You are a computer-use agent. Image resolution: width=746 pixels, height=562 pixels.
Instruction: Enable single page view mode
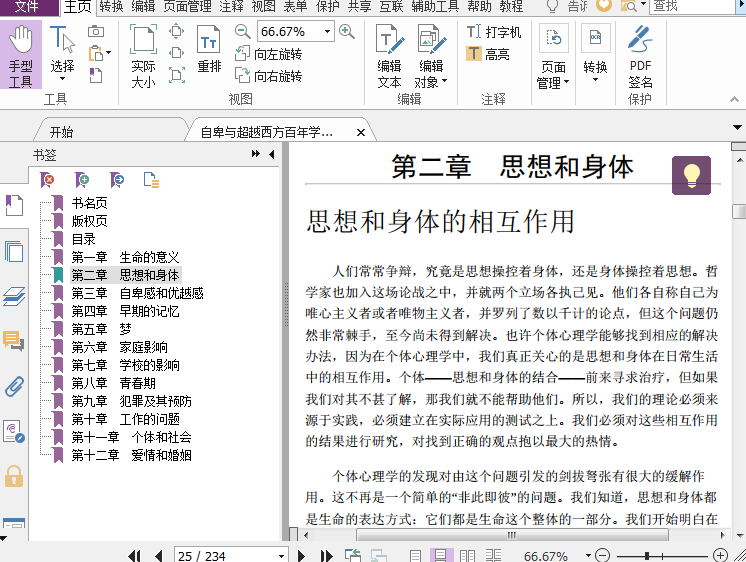[x=415, y=555]
